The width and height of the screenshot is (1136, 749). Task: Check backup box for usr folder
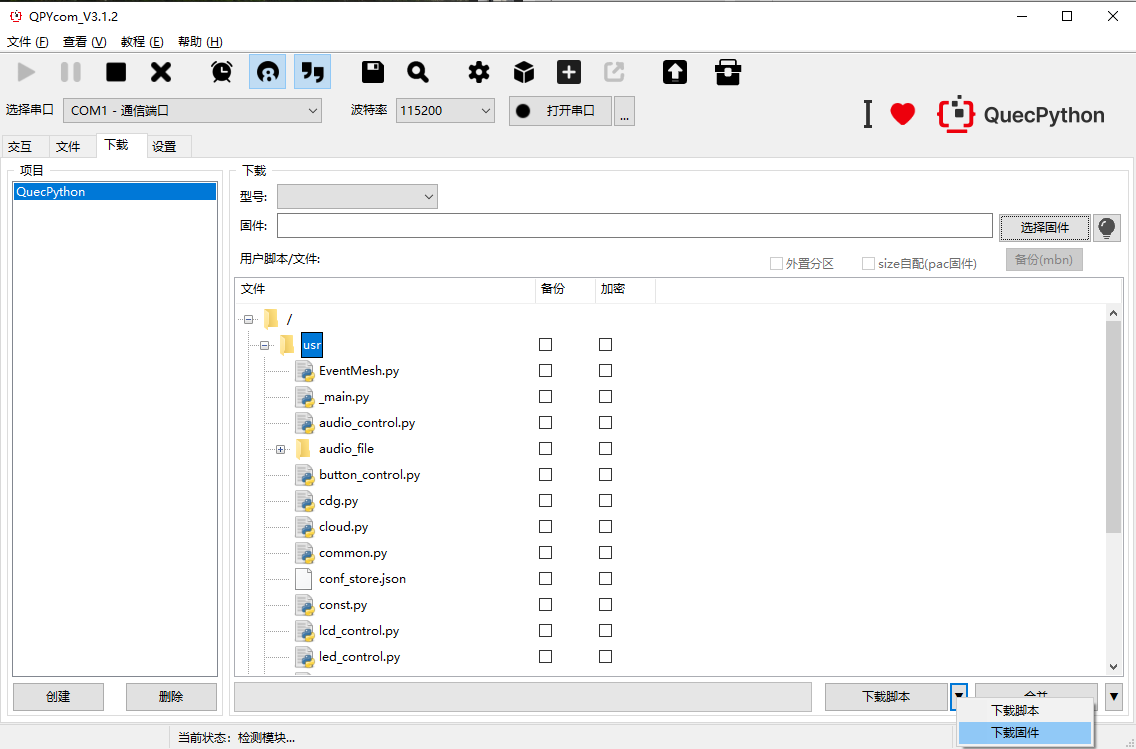tap(546, 345)
